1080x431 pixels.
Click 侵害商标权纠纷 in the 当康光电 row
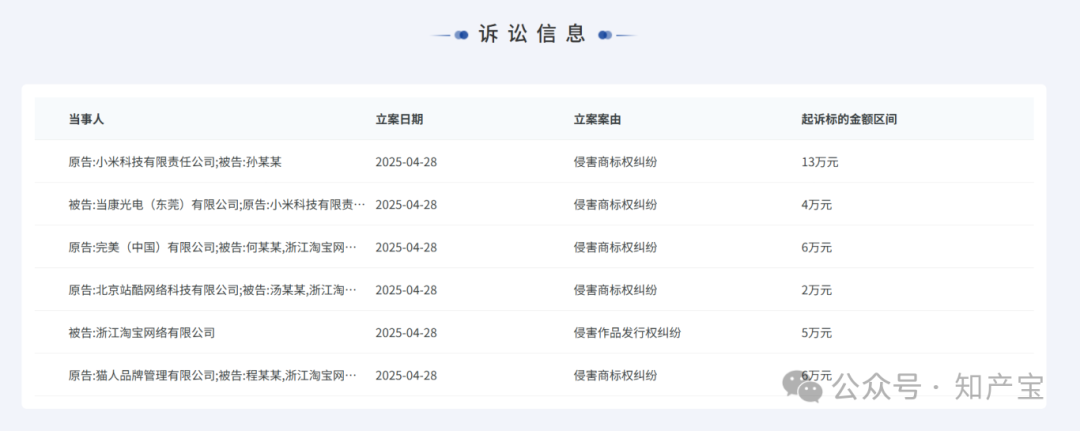click(x=615, y=205)
